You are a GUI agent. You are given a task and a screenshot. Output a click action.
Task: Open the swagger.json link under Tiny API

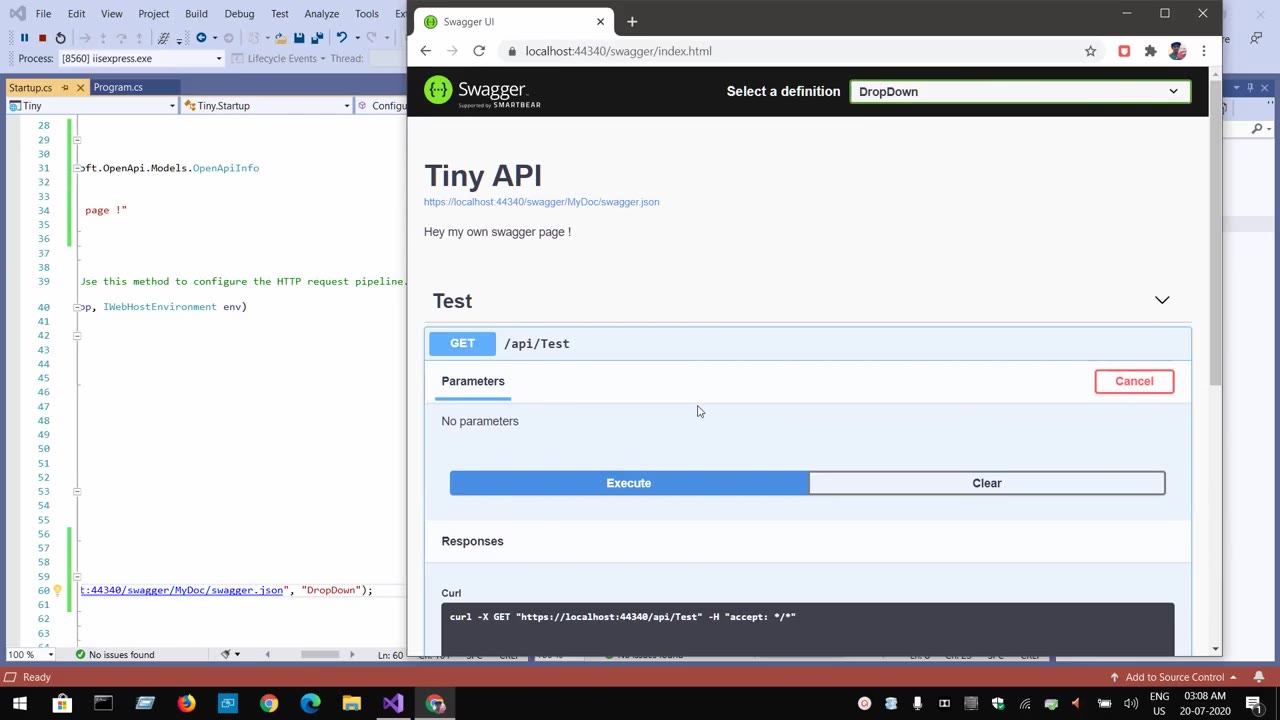pyautogui.click(x=541, y=202)
